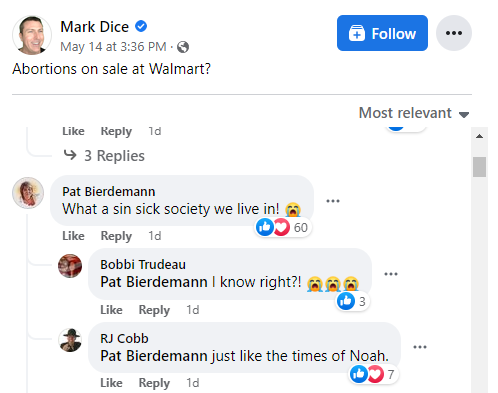This screenshot has width=498, height=393.
Task: Click the public globe audience icon
Action: point(183,47)
